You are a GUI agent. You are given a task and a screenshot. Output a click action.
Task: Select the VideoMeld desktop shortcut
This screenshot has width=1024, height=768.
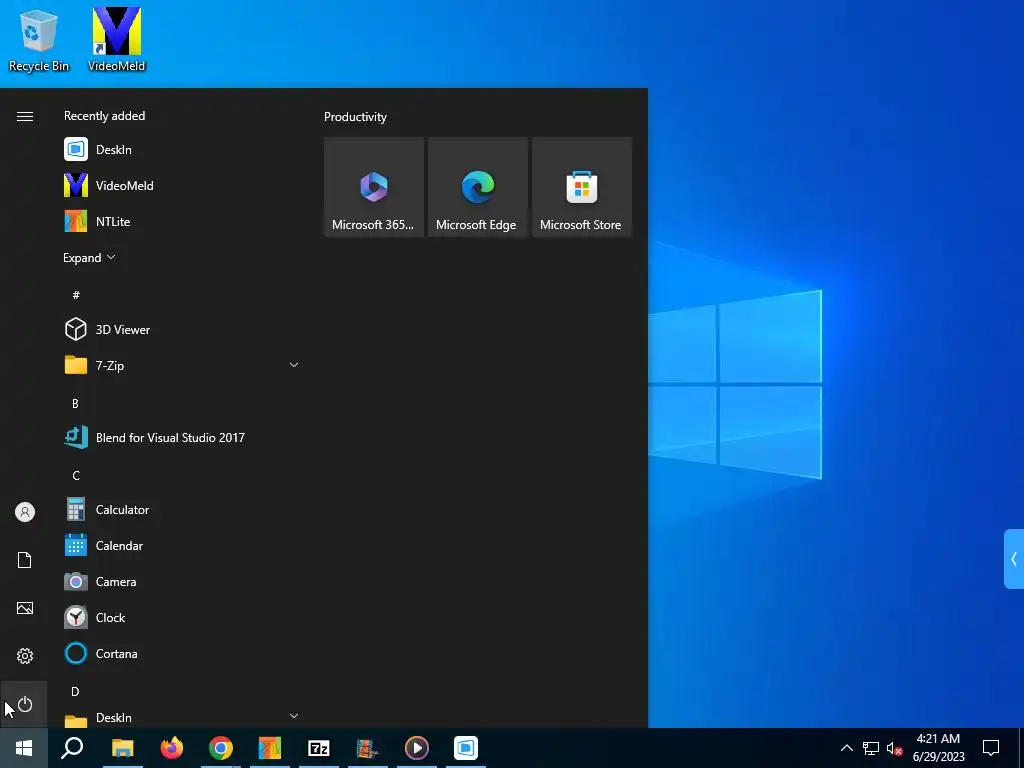pos(117,40)
